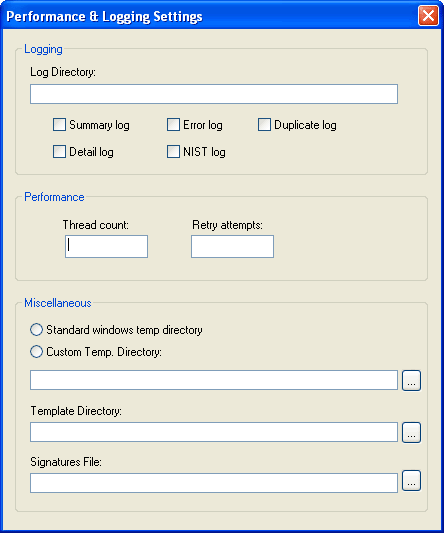Image resolution: width=444 pixels, height=533 pixels.
Task: Choose the Custom Temp. Directory radio option
Action: (x=36, y=351)
